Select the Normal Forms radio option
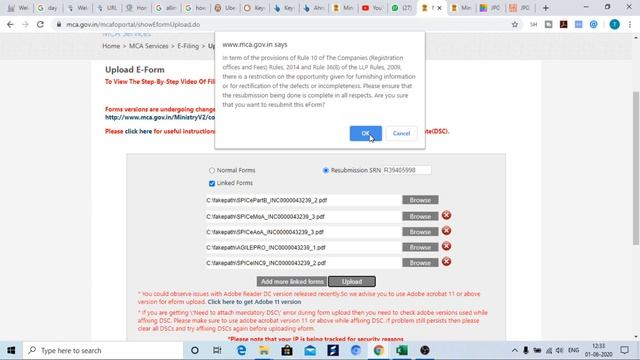 (x=212, y=170)
